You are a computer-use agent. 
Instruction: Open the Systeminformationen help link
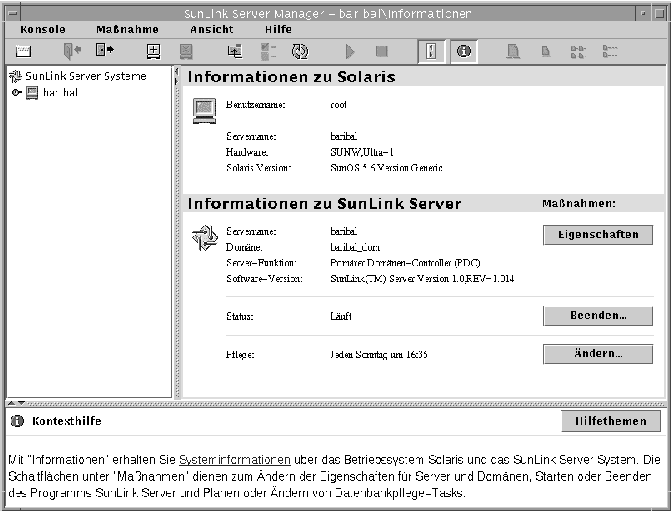click(235, 460)
